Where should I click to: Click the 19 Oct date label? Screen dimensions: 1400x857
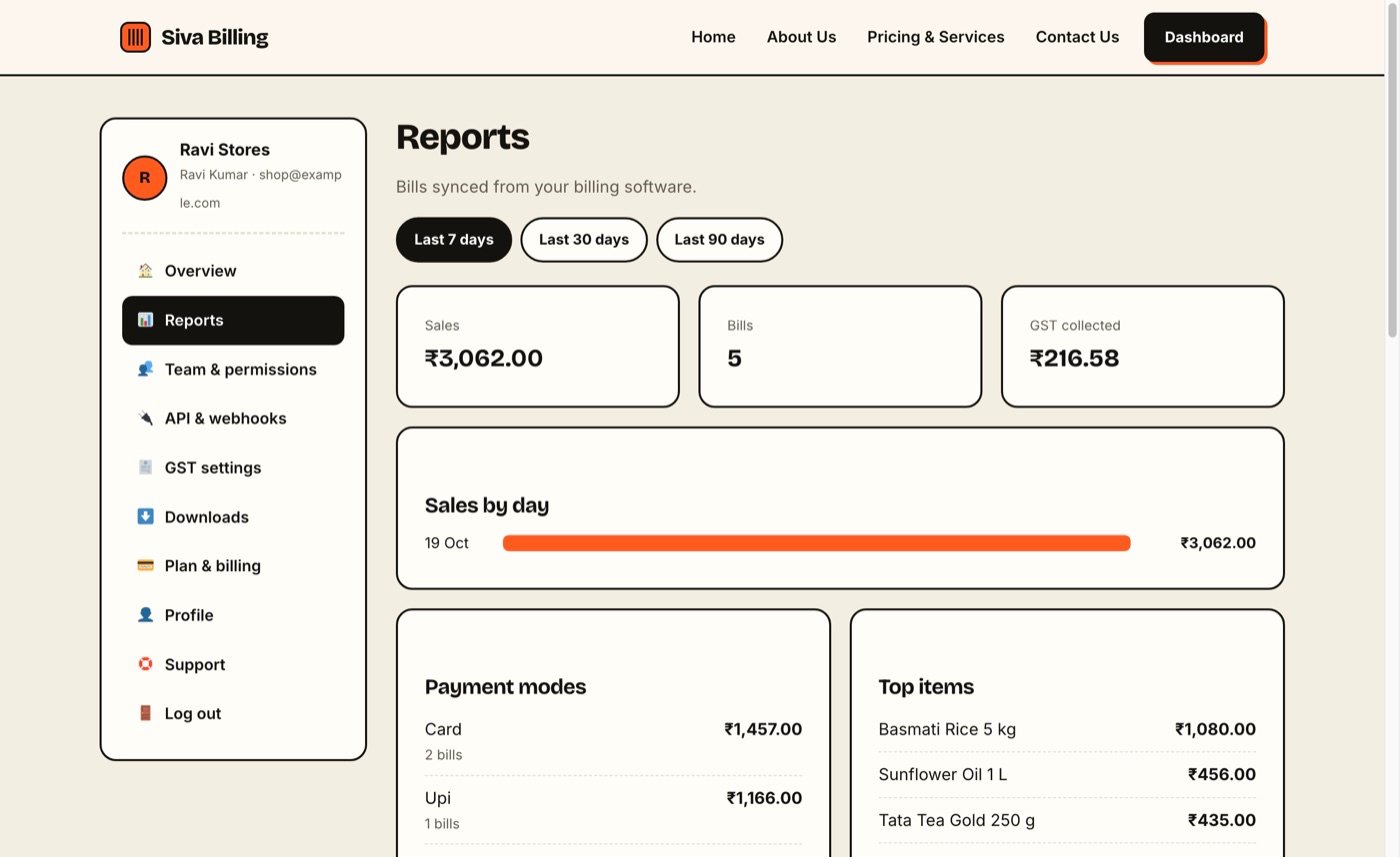point(447,543)
